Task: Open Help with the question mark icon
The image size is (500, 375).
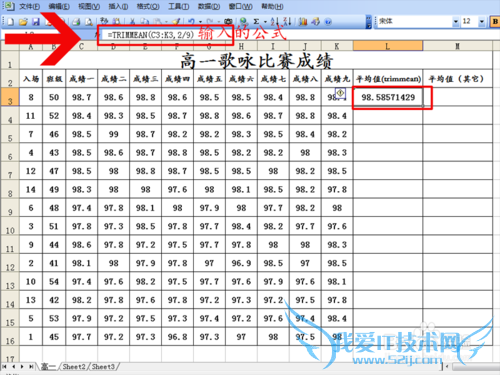Action: [x=328, y=22]
